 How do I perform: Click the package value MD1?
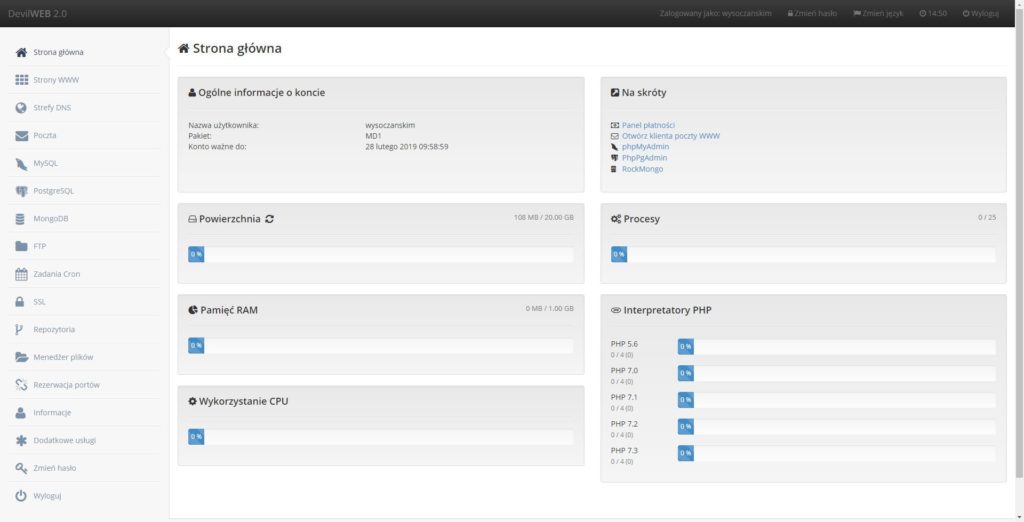click(x=373, y=136)
